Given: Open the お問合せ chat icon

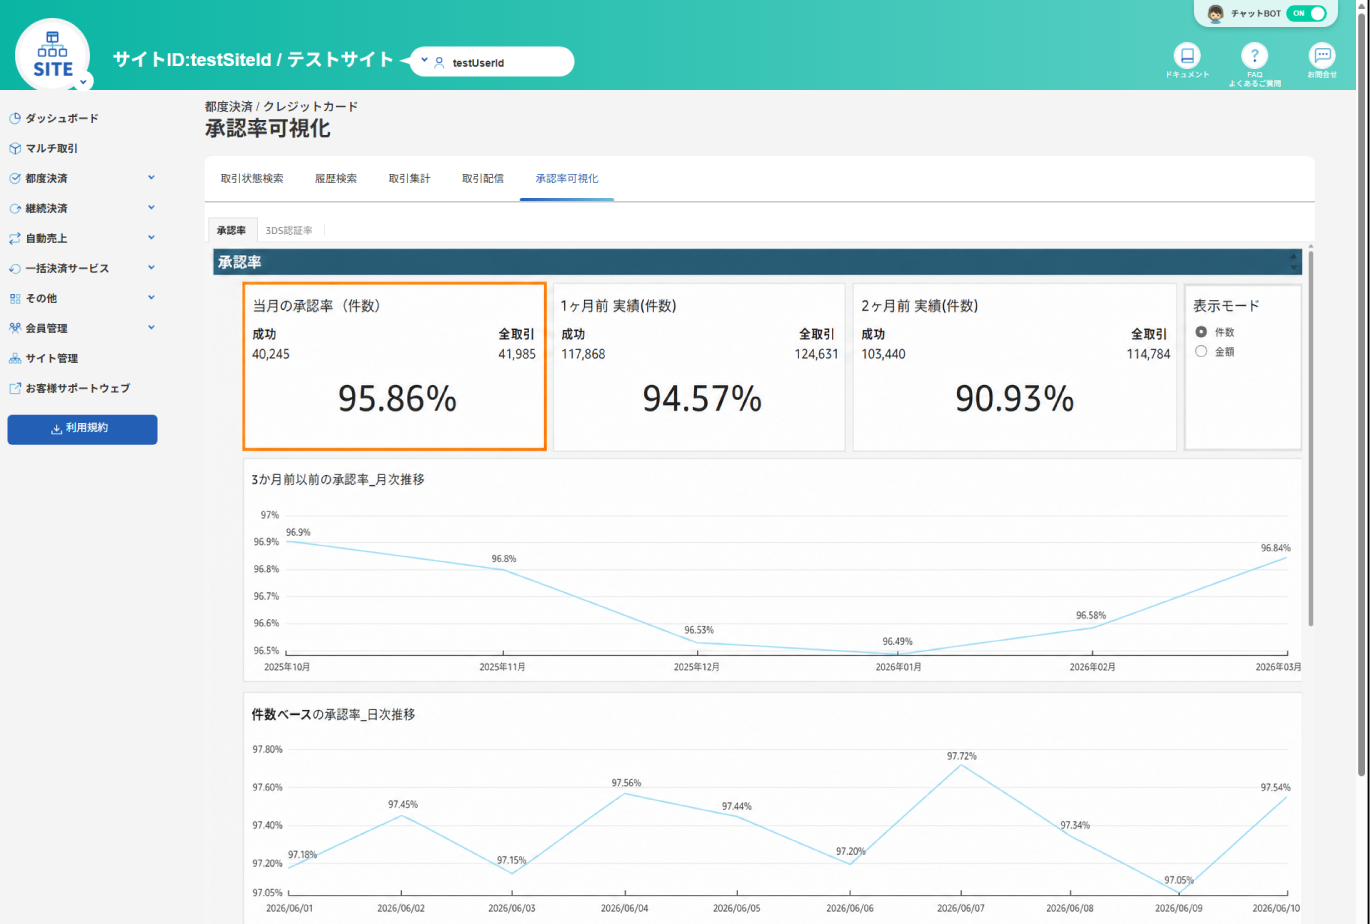Looking at the screenshot, I should [x=1322, y=55].
